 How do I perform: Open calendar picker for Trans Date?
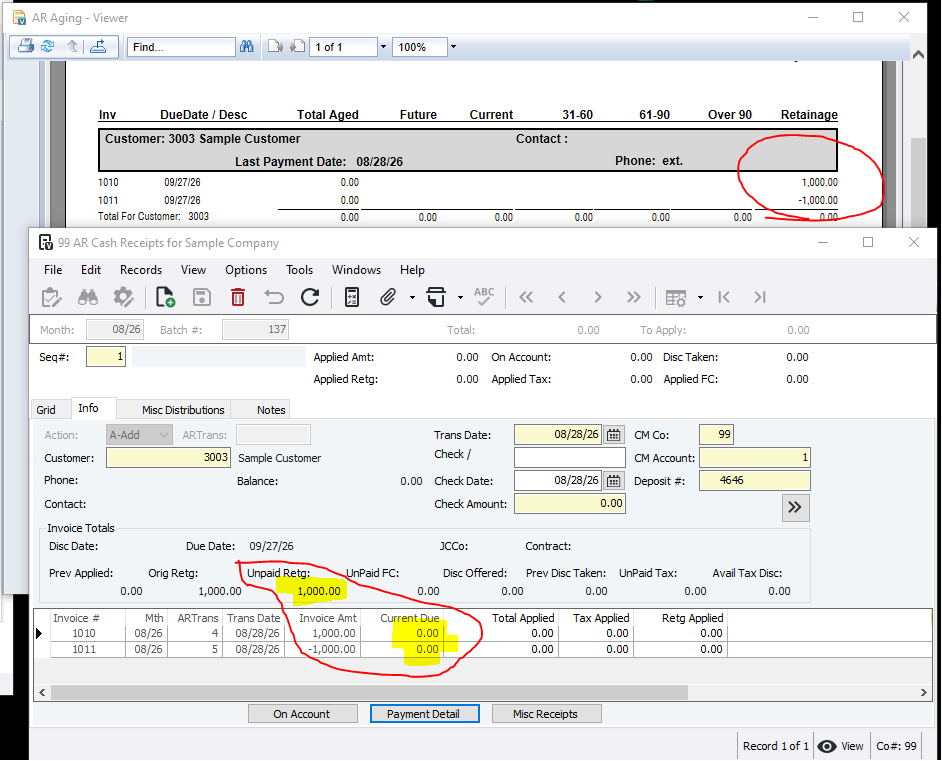(613, 435)
